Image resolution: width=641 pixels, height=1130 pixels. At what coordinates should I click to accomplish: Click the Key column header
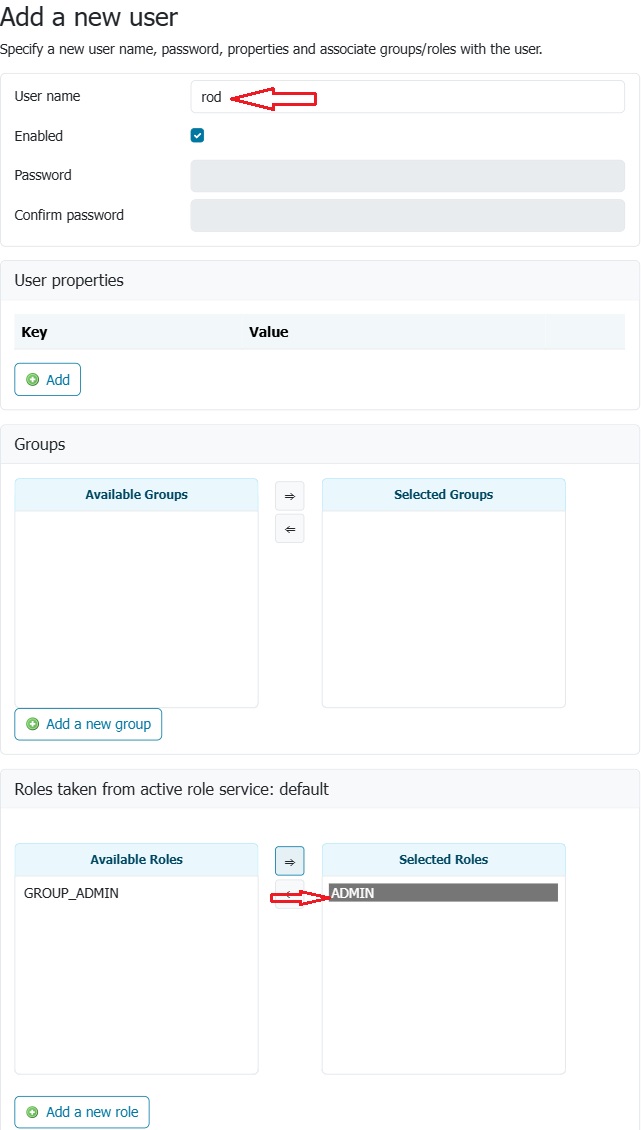tap(34, 332)
